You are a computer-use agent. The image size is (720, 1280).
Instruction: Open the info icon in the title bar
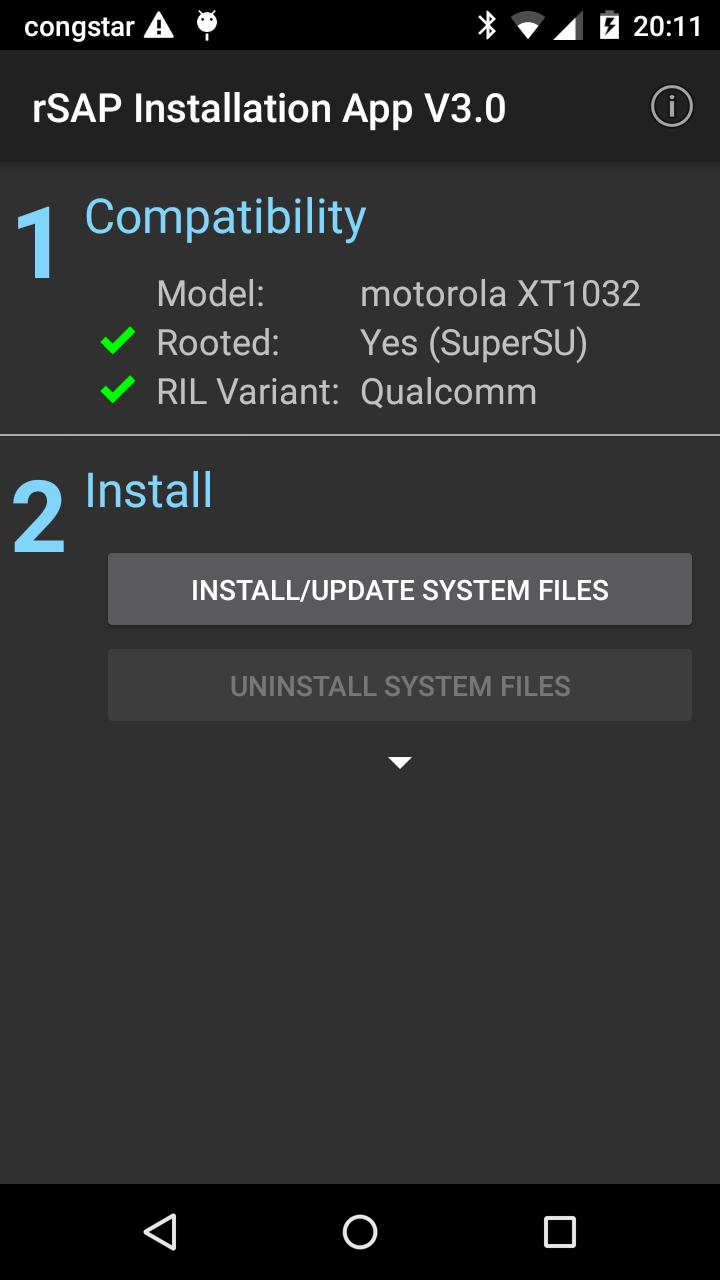(671, 106)
